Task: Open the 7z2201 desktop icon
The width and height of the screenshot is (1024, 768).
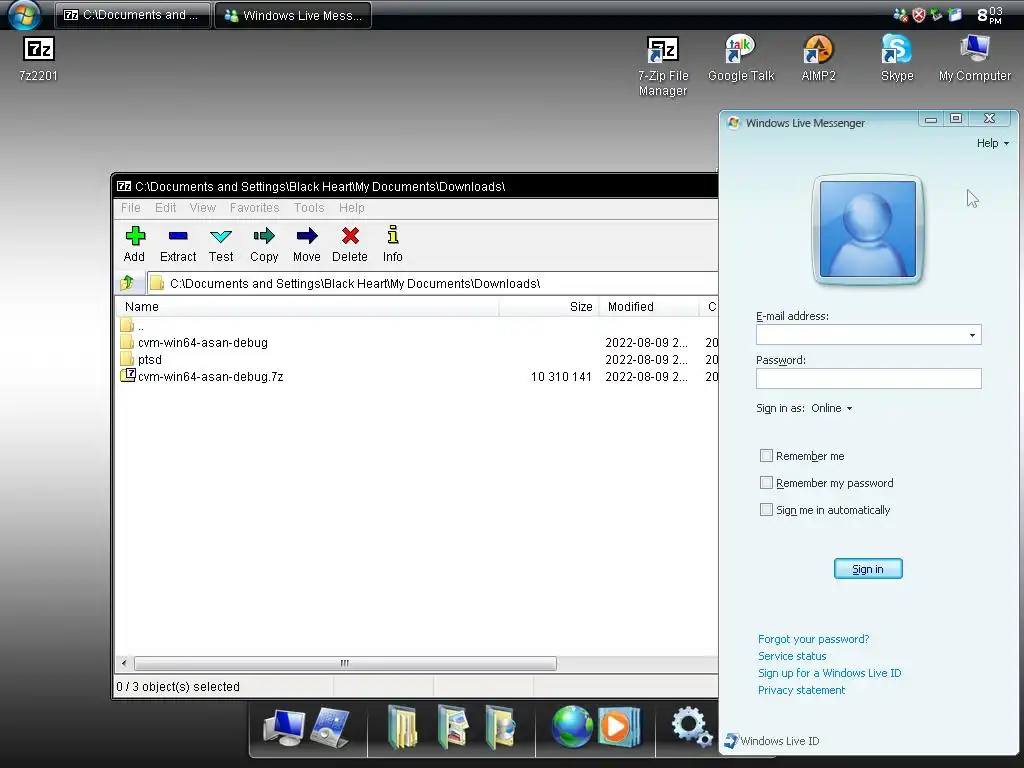Action: point(39,59)
